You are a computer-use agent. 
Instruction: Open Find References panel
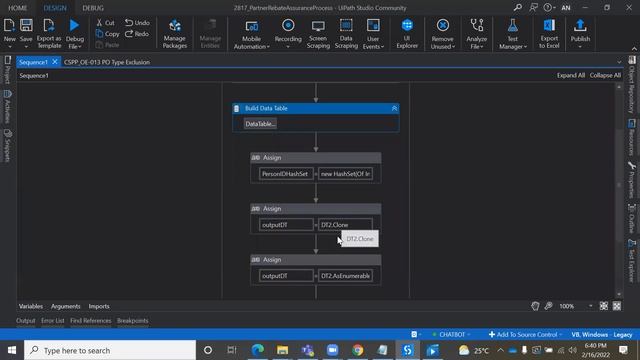point(91,321)
